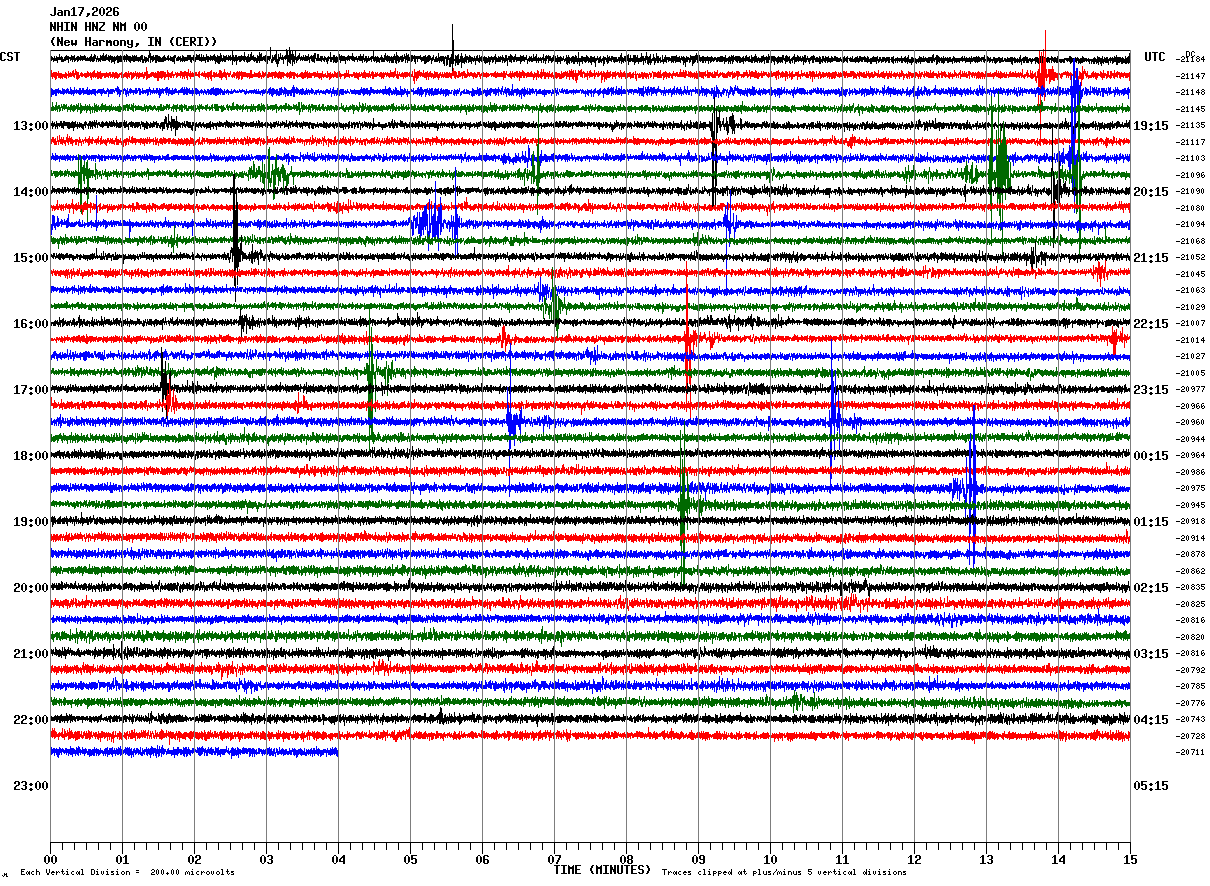Click minute tick label "11" on time axis

tap(843, 859)
